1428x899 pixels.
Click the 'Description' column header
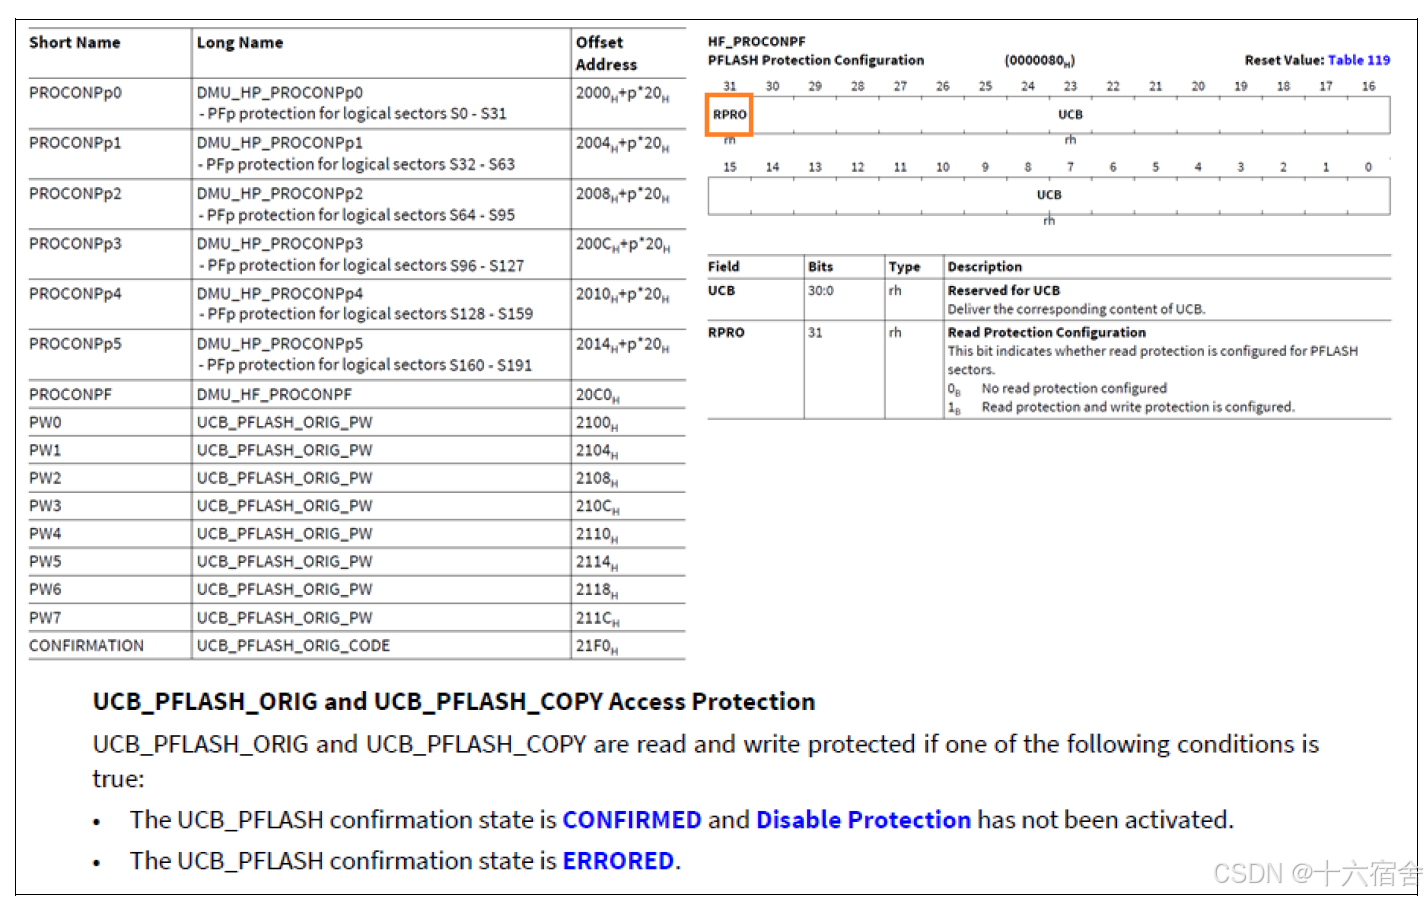pos(985,267)
